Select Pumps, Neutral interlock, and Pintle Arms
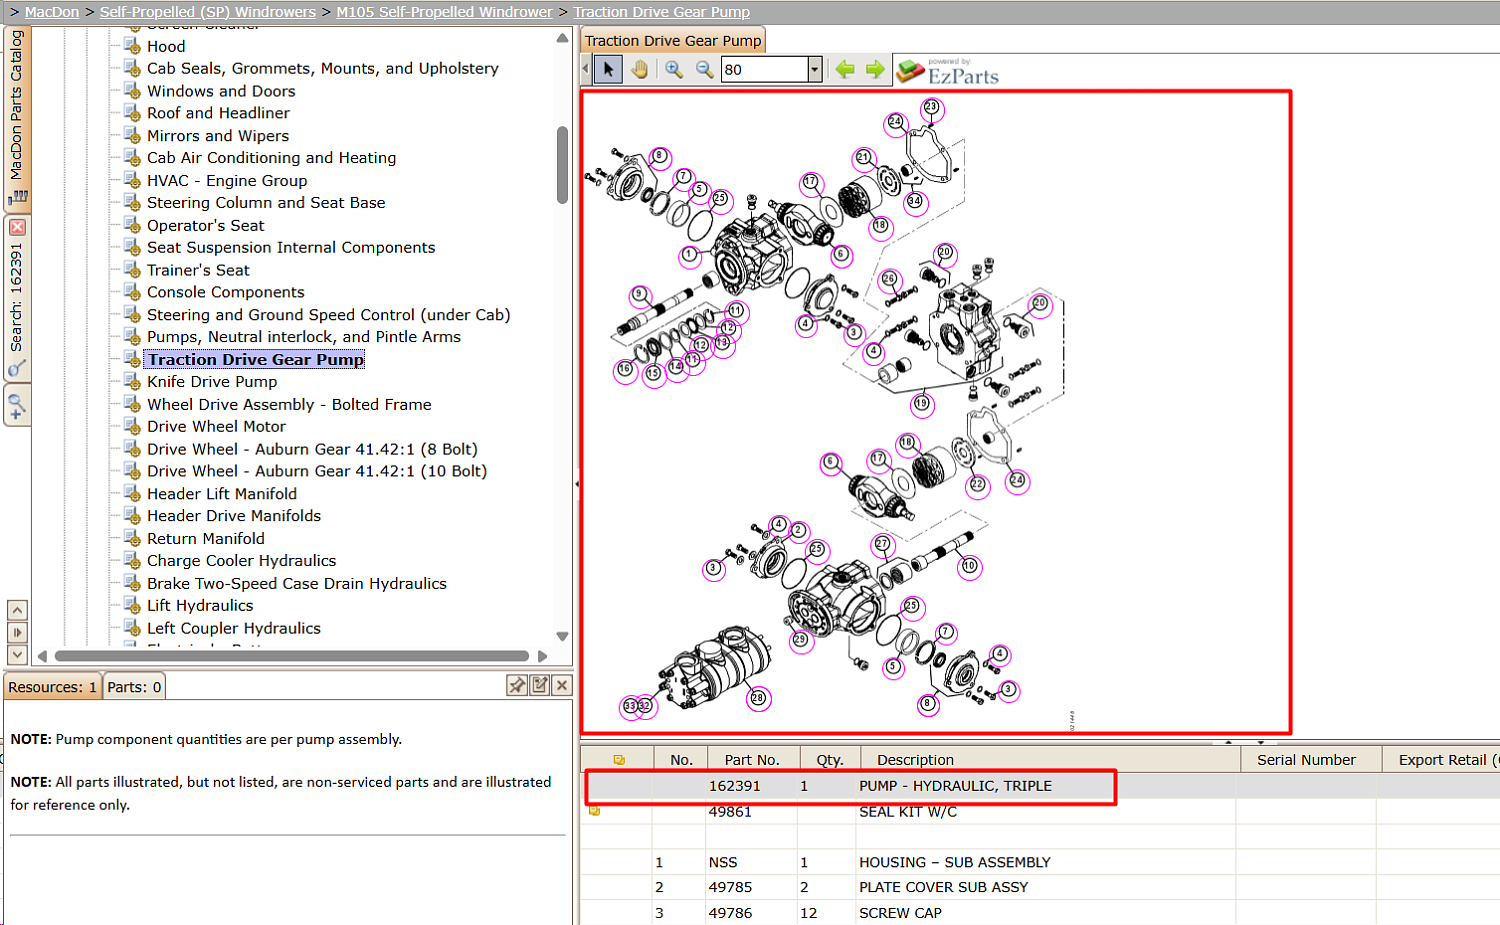The width and height of the screenshot is (1500, 925). (304, 337)
